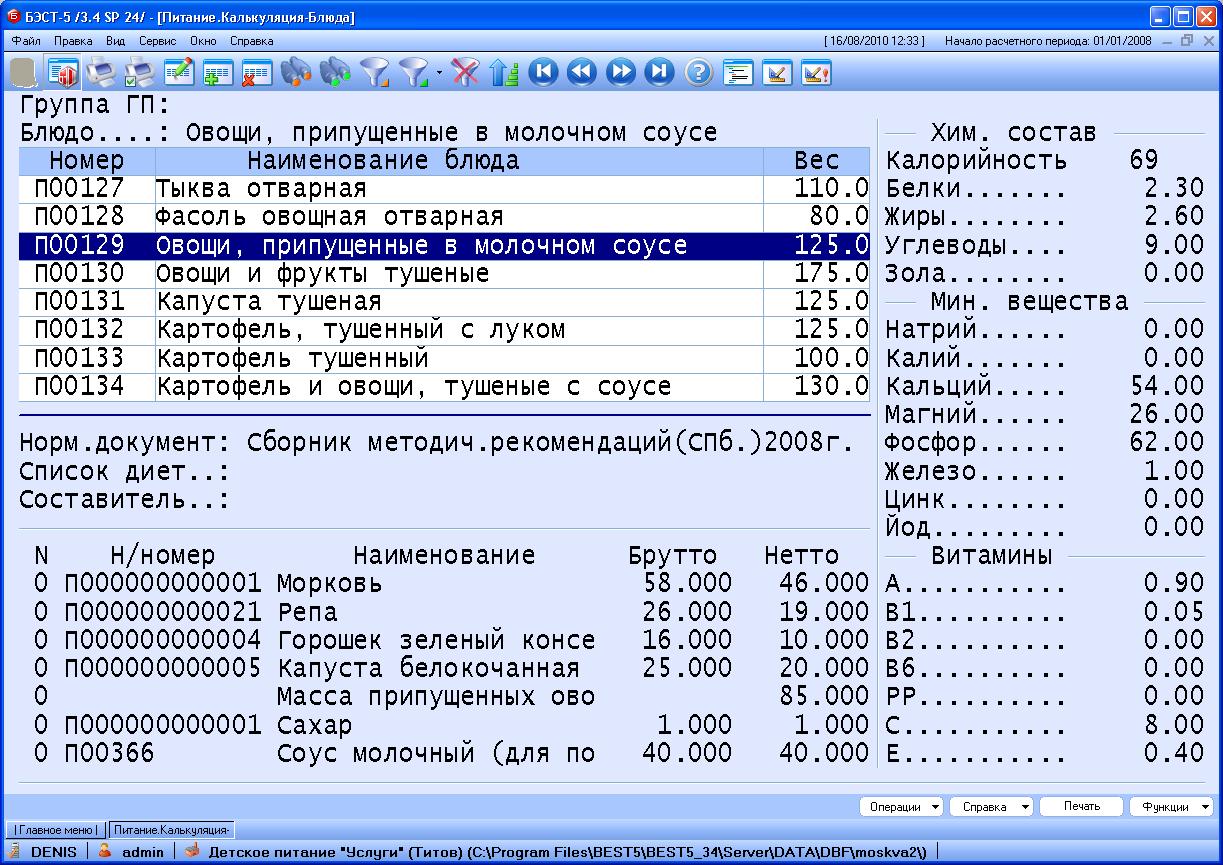Click the printer icon in the toolbar
The image size is (1223, 865).
[100, 72]
